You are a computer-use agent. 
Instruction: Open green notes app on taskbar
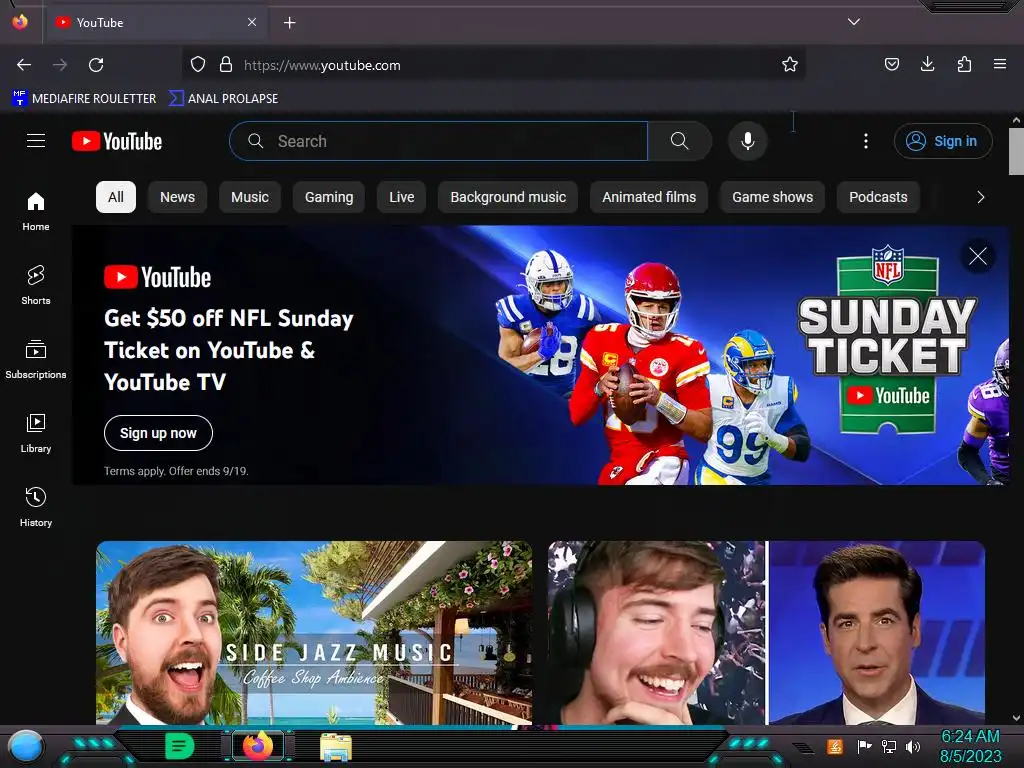click(x=180, y=746)
